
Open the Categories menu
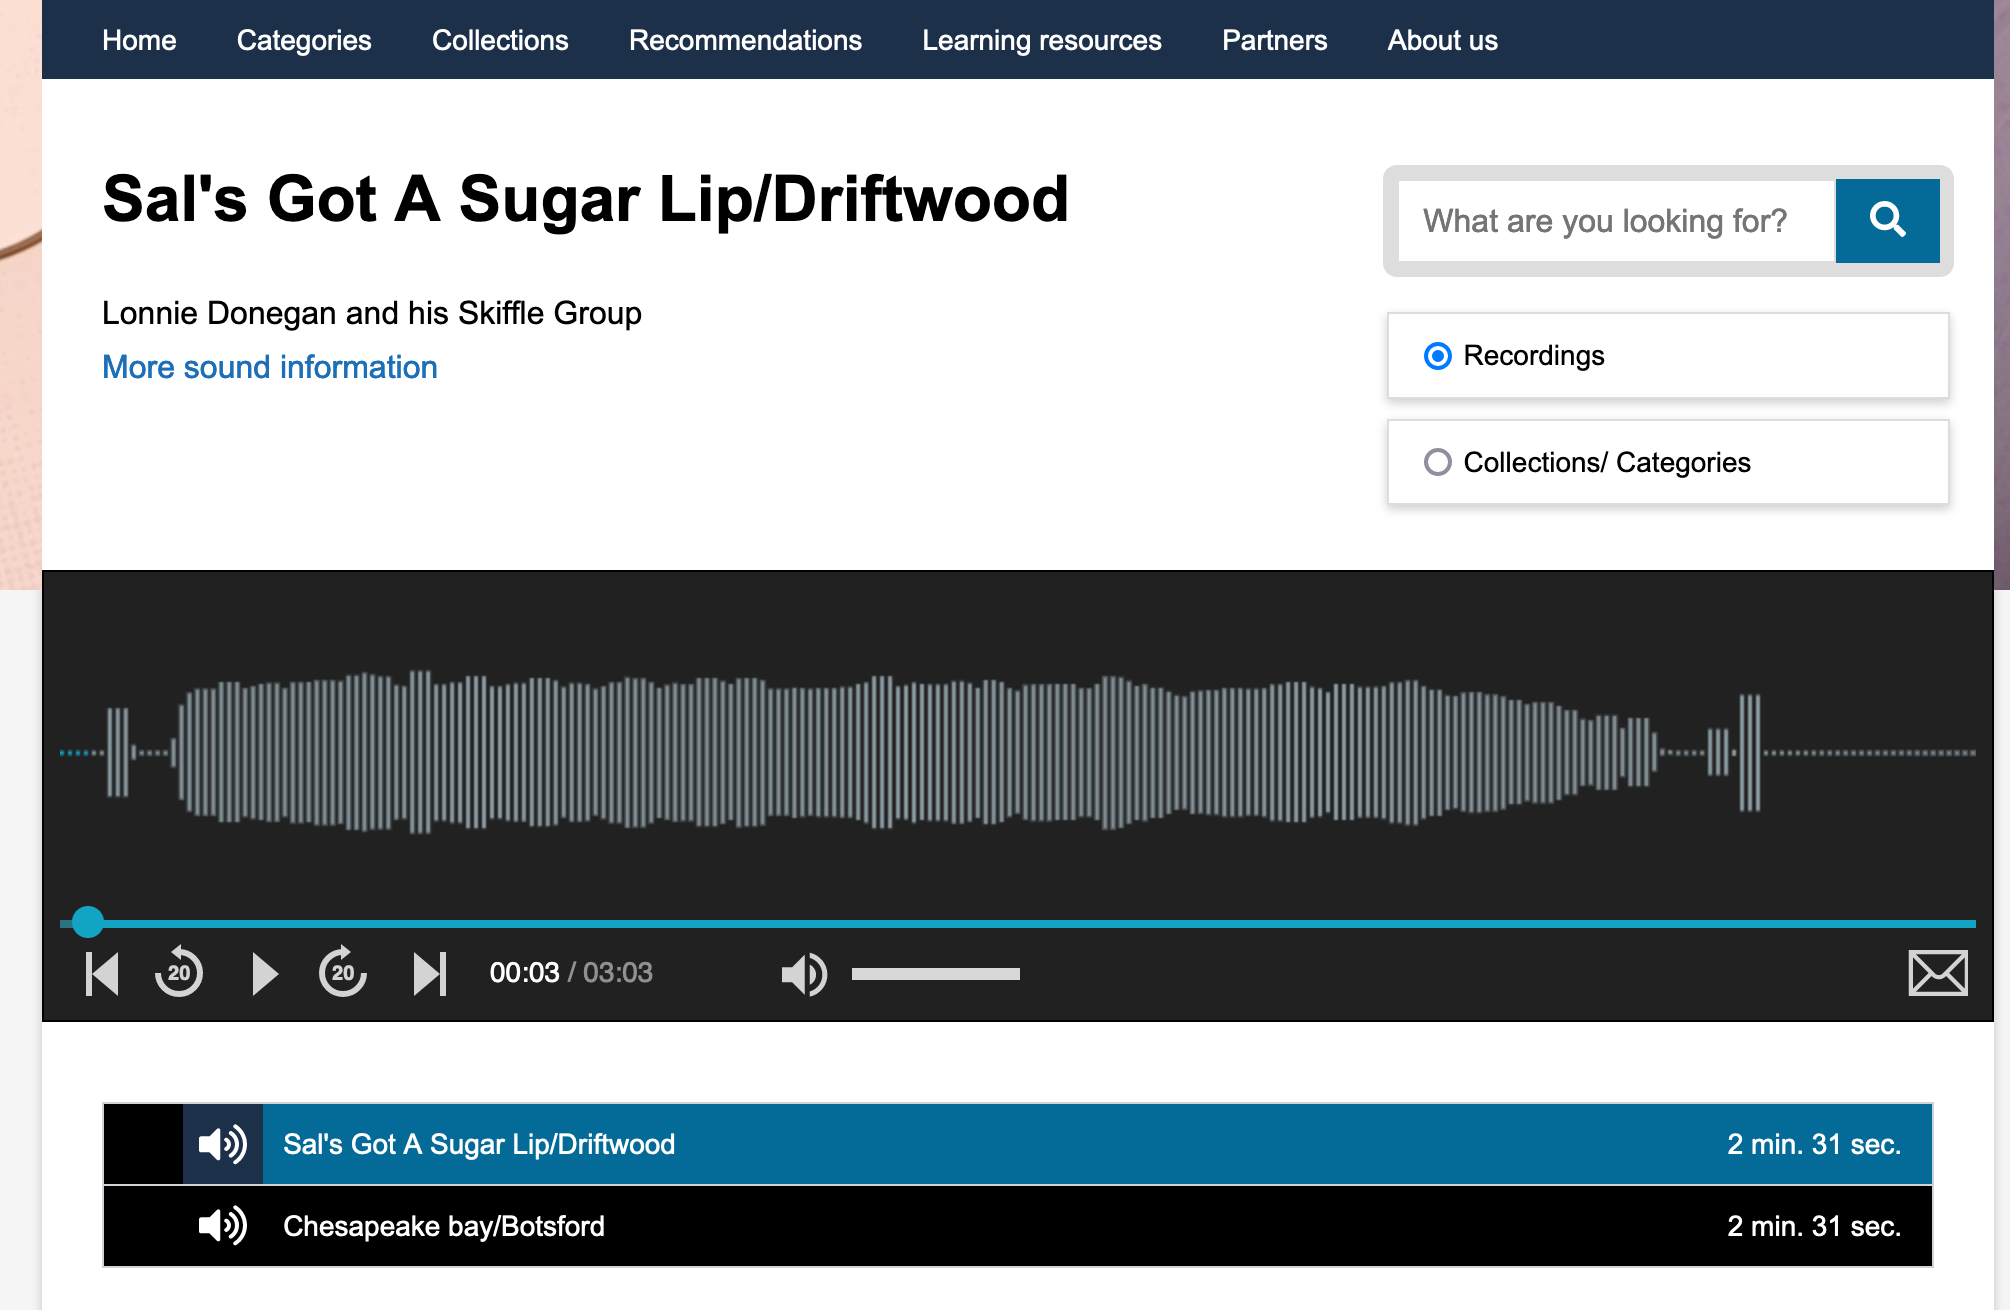[303, 40]
